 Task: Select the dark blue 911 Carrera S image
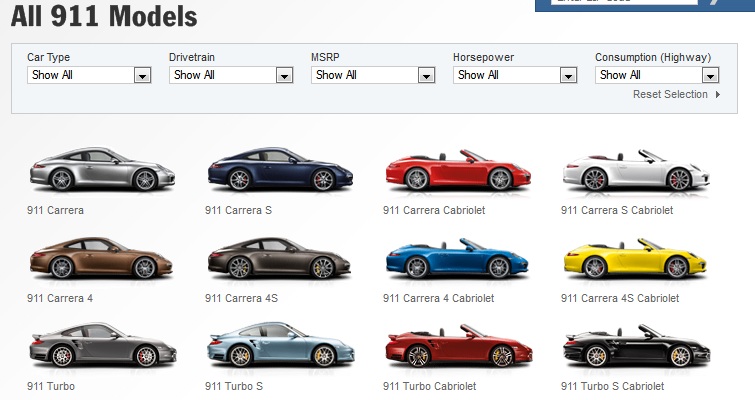pyautogui.click(x=280, y=169)
